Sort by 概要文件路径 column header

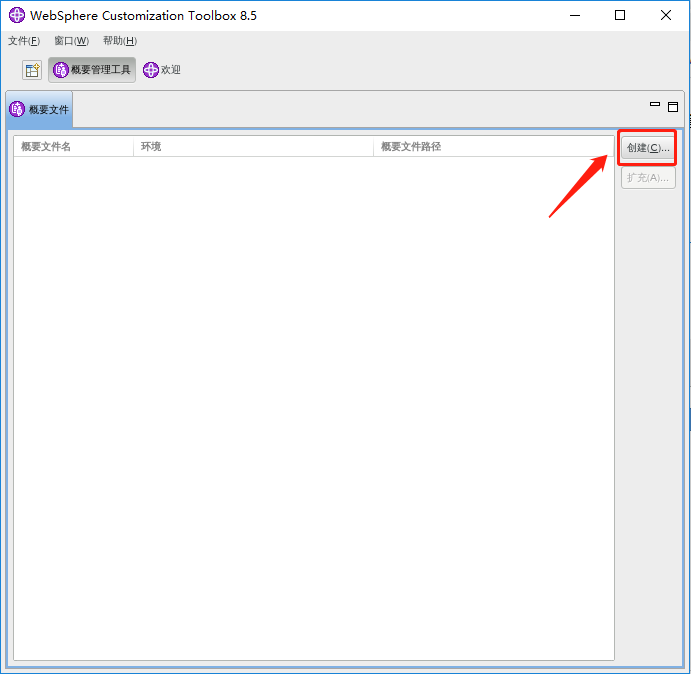(494, 146)
